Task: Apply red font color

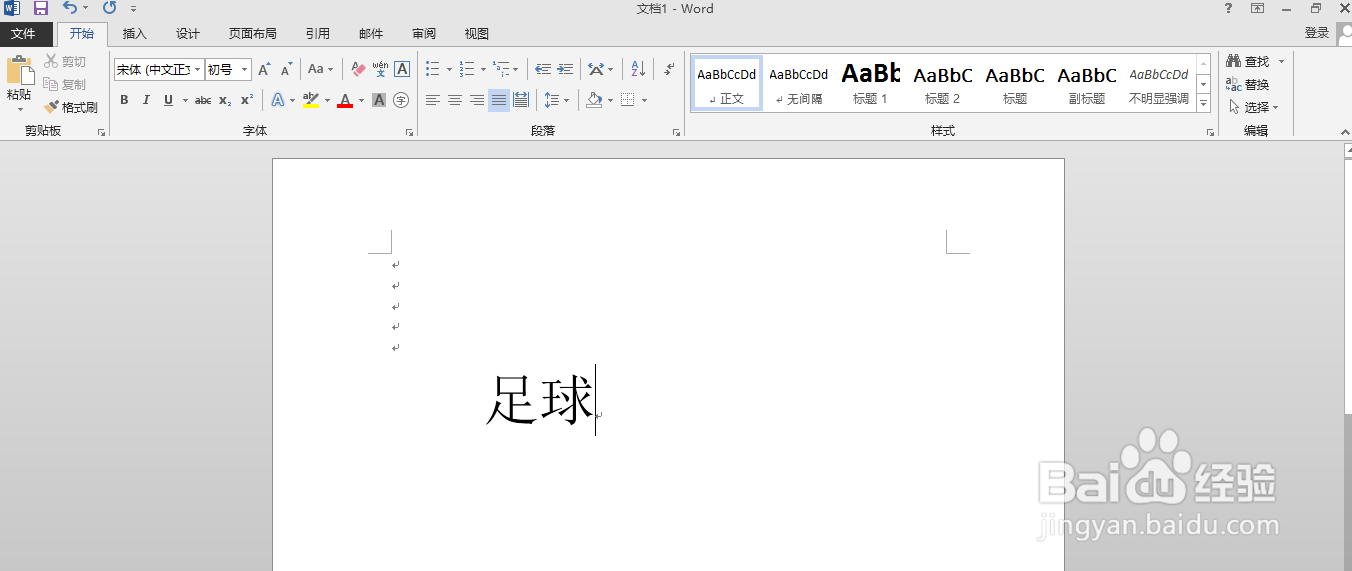Action: 345,100
